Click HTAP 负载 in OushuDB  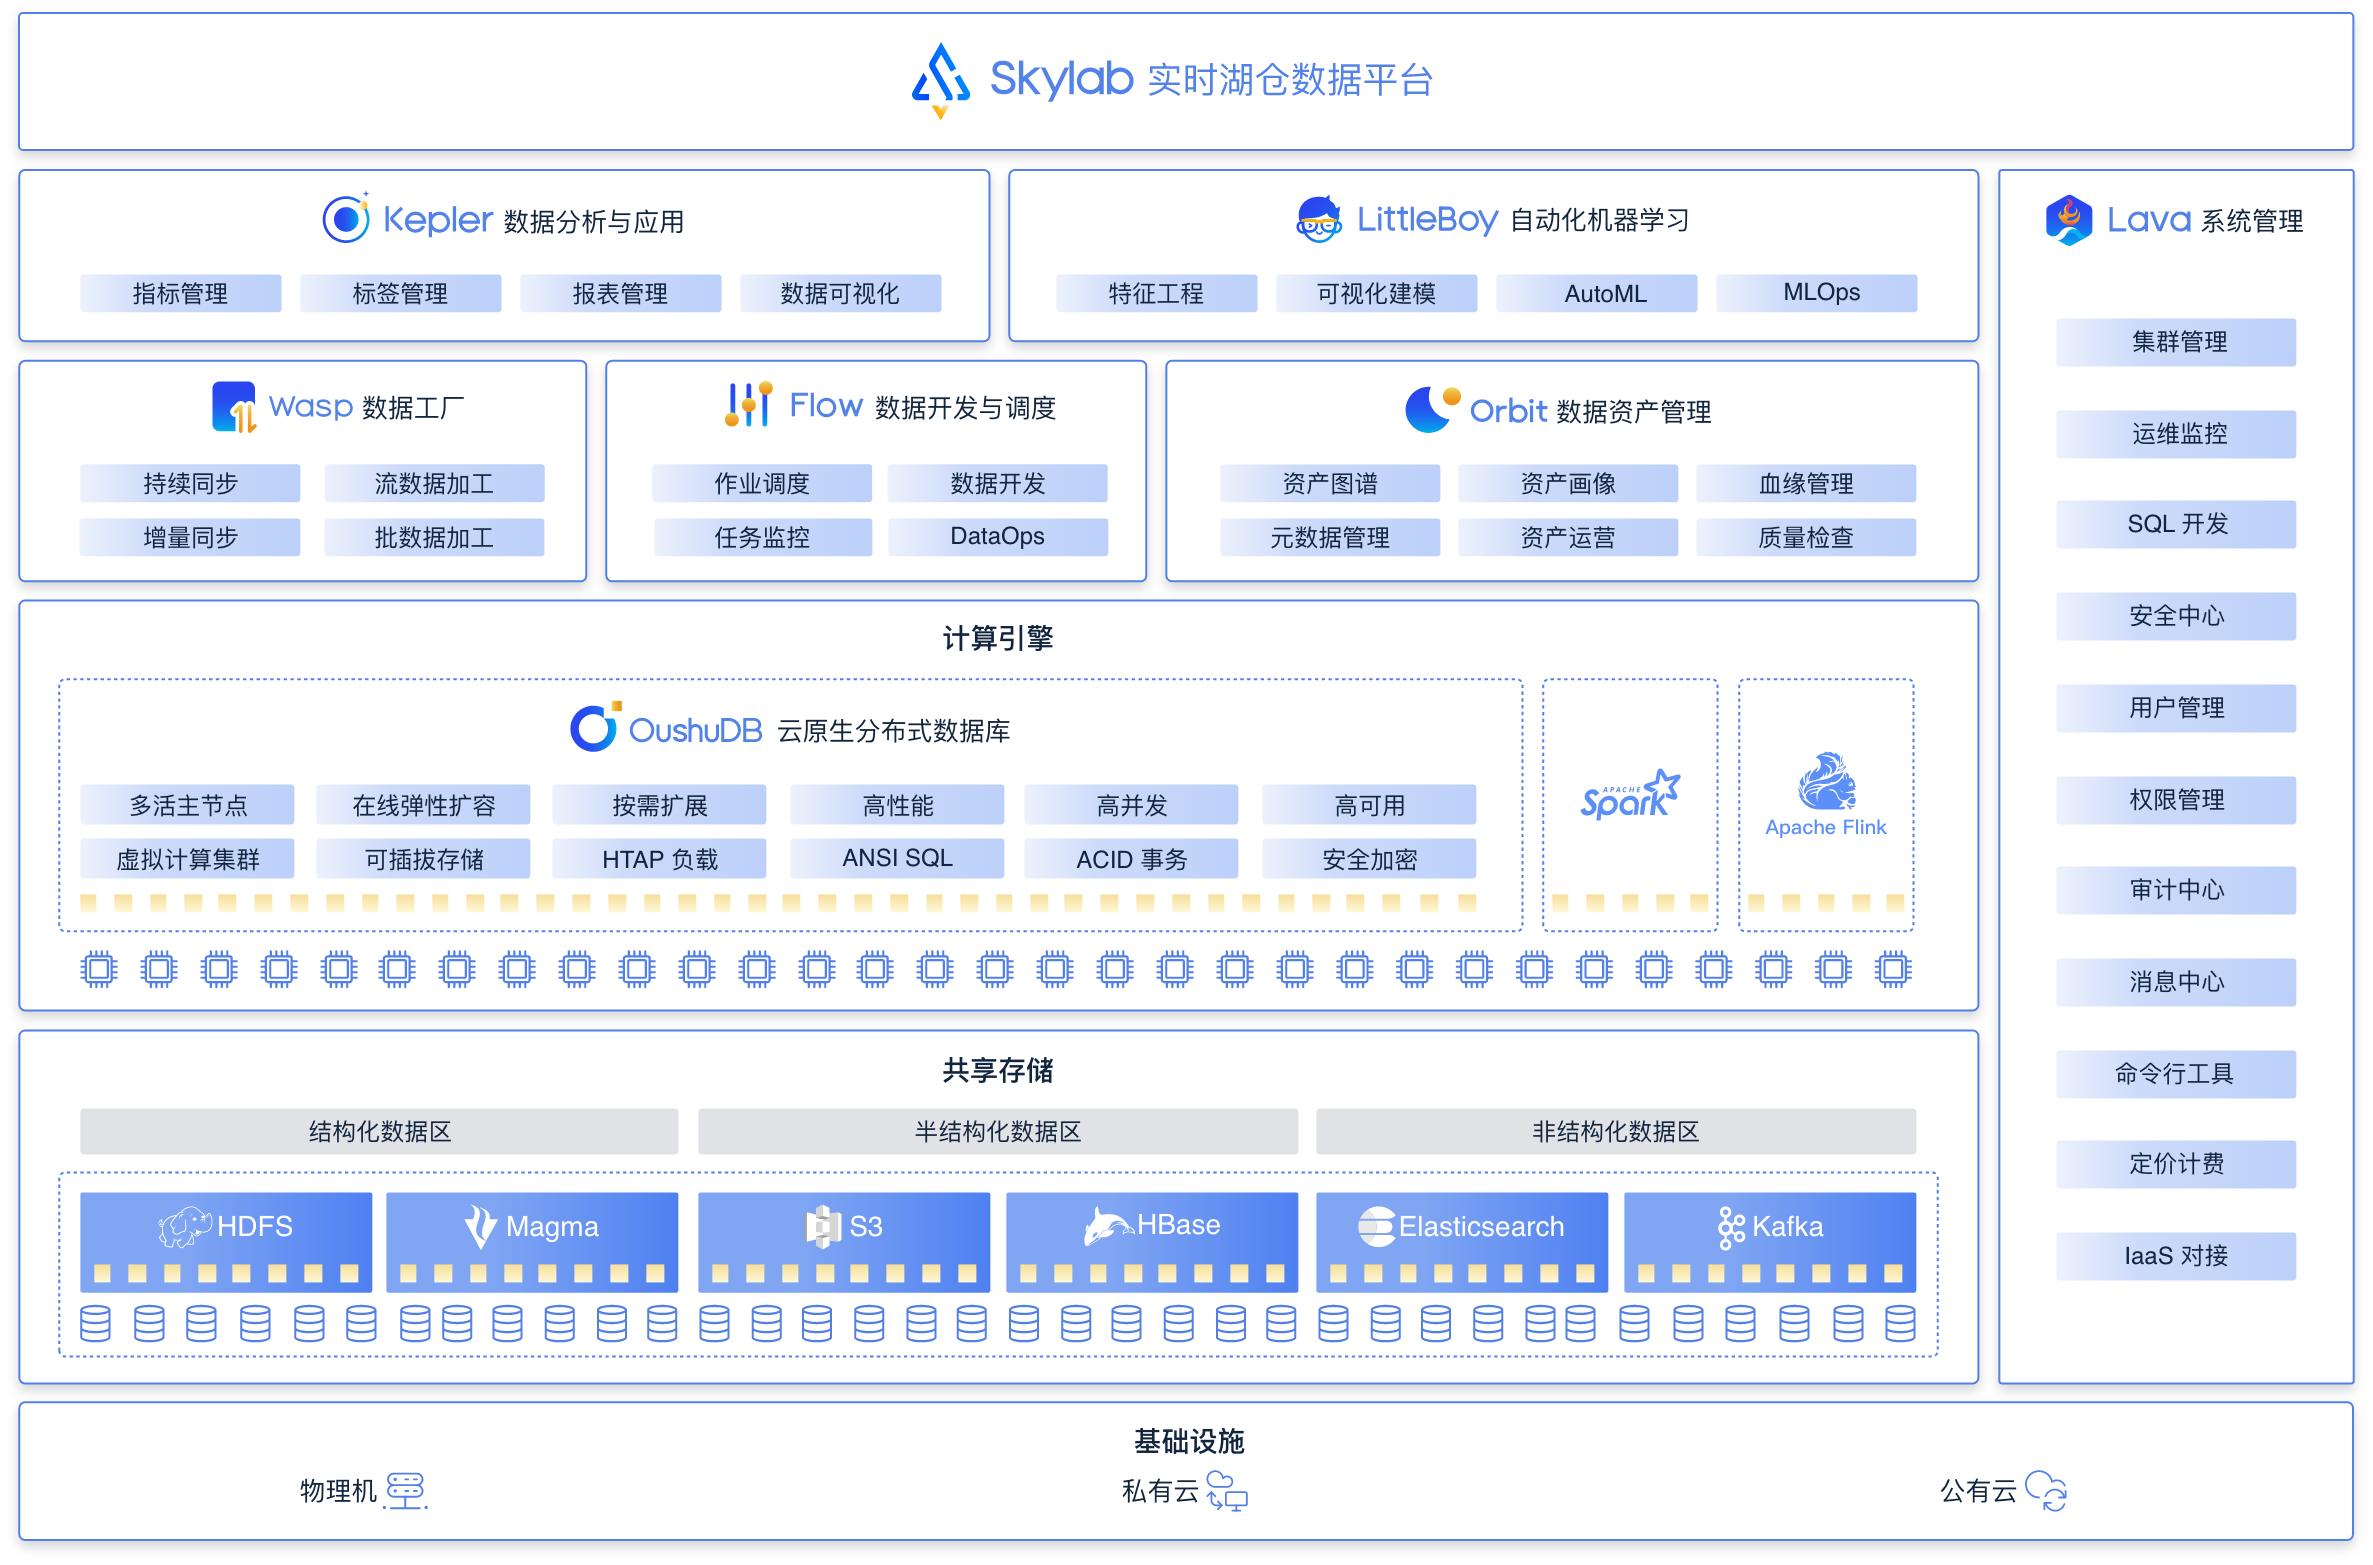[659, 859]
